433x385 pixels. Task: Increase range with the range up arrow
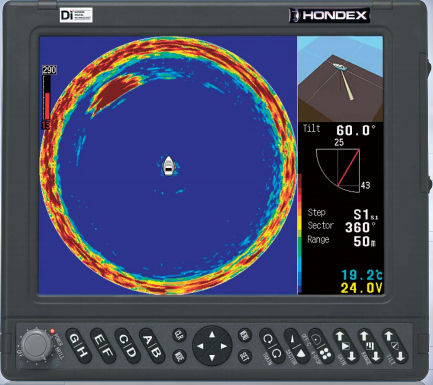[364, 336]
